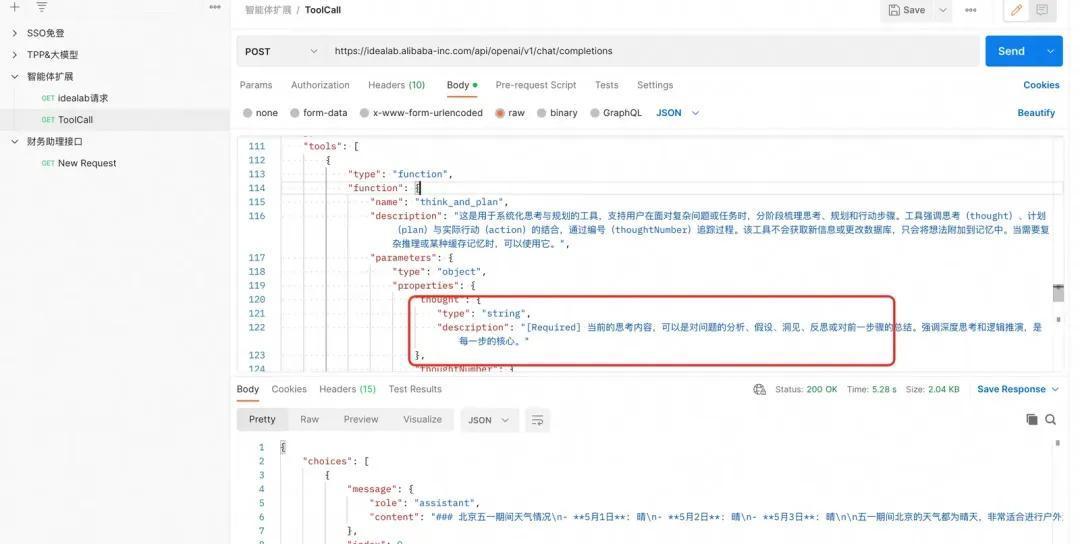The height and width of the screenshot is (544, 1080).
Task: Select the GraphQL radio option
Action: click(x=595, y=114)
